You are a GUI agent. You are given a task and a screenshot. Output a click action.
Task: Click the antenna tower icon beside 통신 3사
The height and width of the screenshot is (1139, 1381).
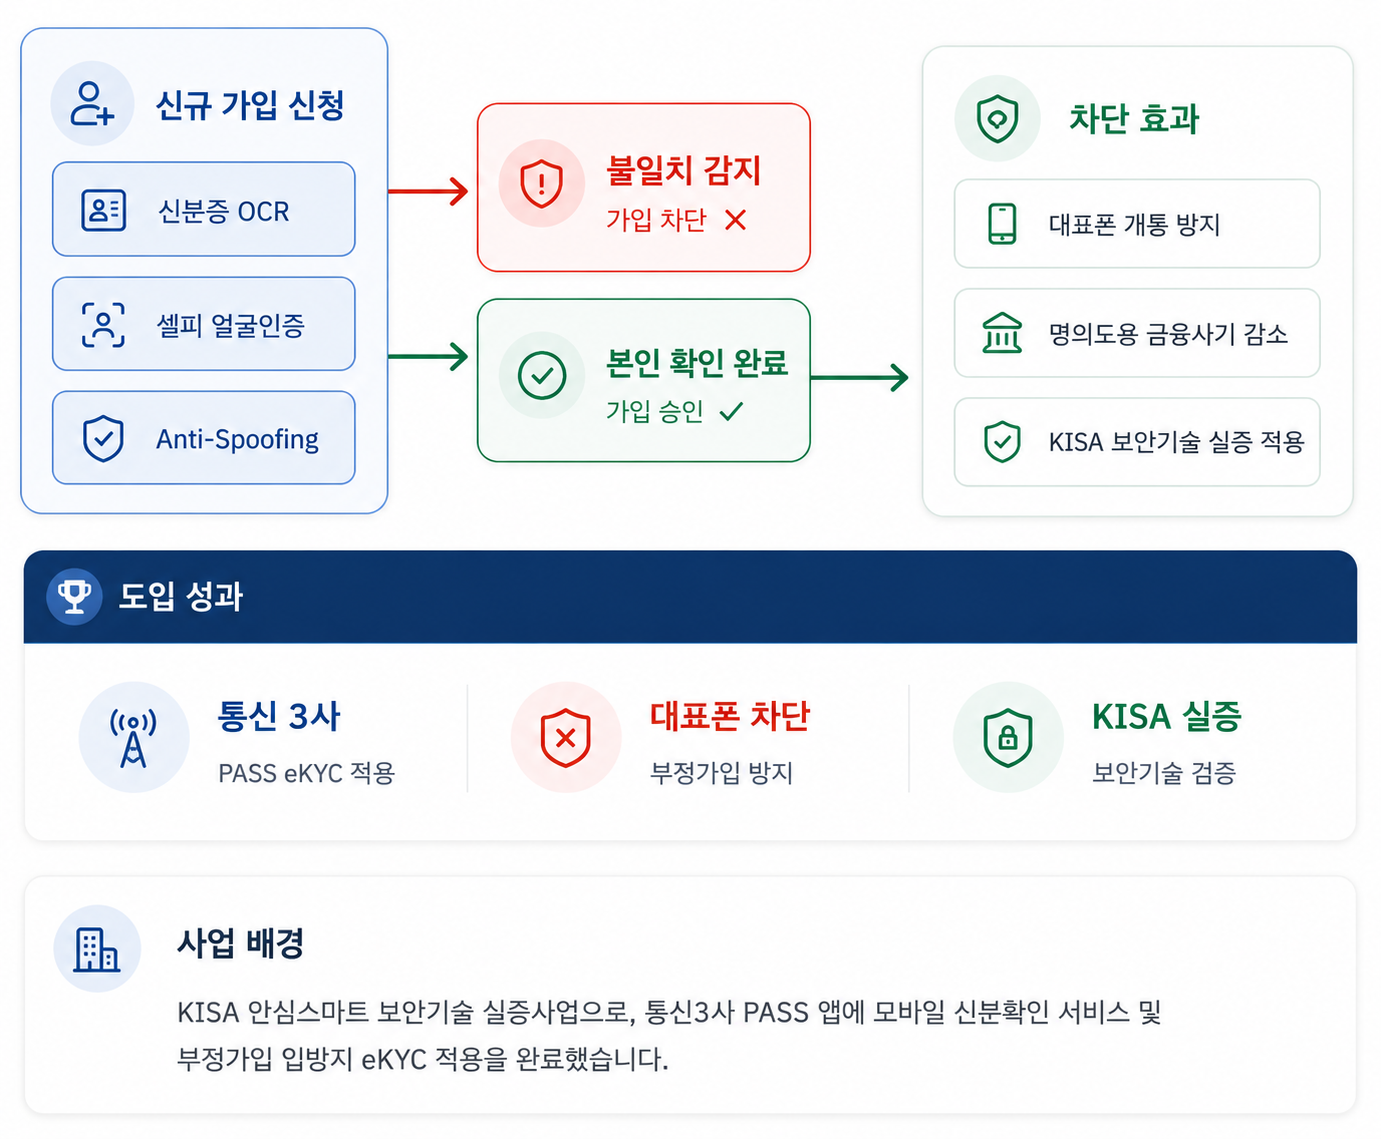click(133, 738)
